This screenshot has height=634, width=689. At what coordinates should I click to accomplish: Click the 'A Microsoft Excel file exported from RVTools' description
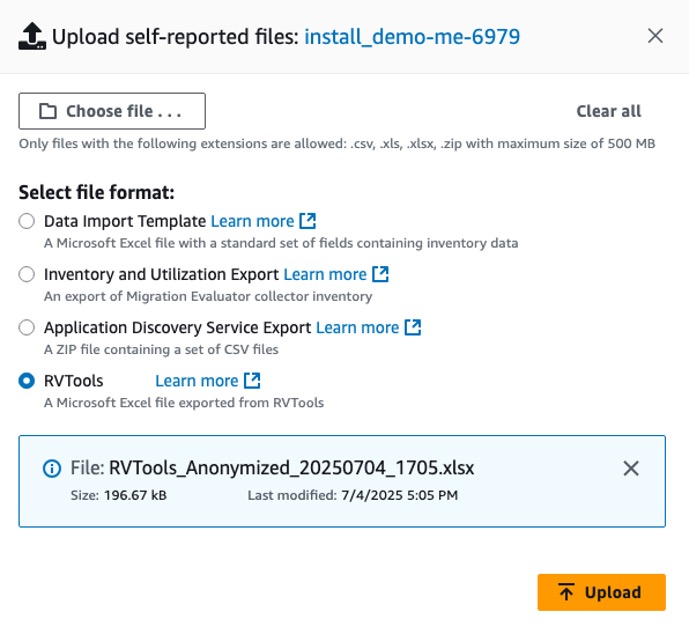click(x=184, y=403)
